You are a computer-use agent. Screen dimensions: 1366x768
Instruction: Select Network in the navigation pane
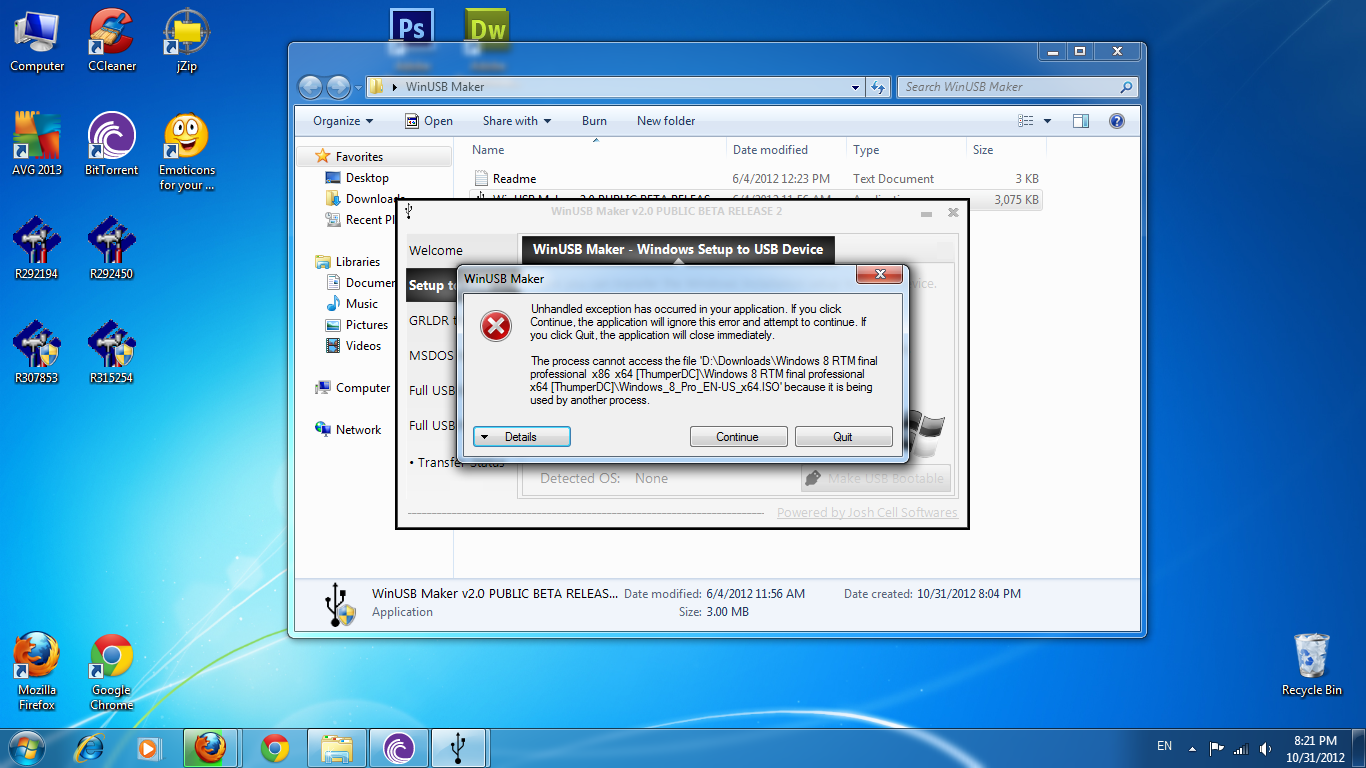[x=358, y=430]
